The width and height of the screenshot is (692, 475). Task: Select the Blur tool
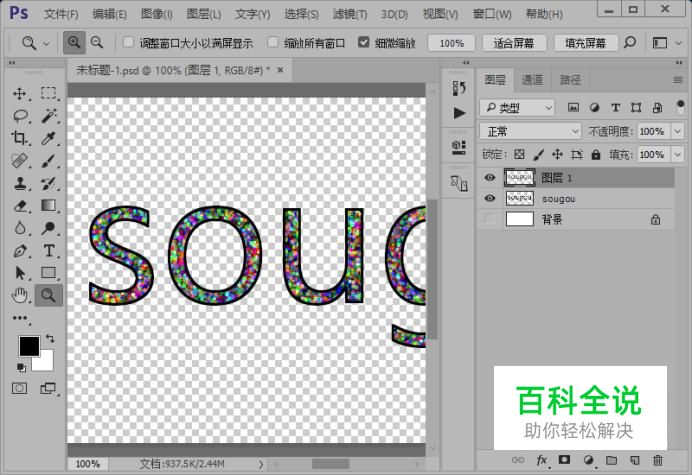coord(19,228)
